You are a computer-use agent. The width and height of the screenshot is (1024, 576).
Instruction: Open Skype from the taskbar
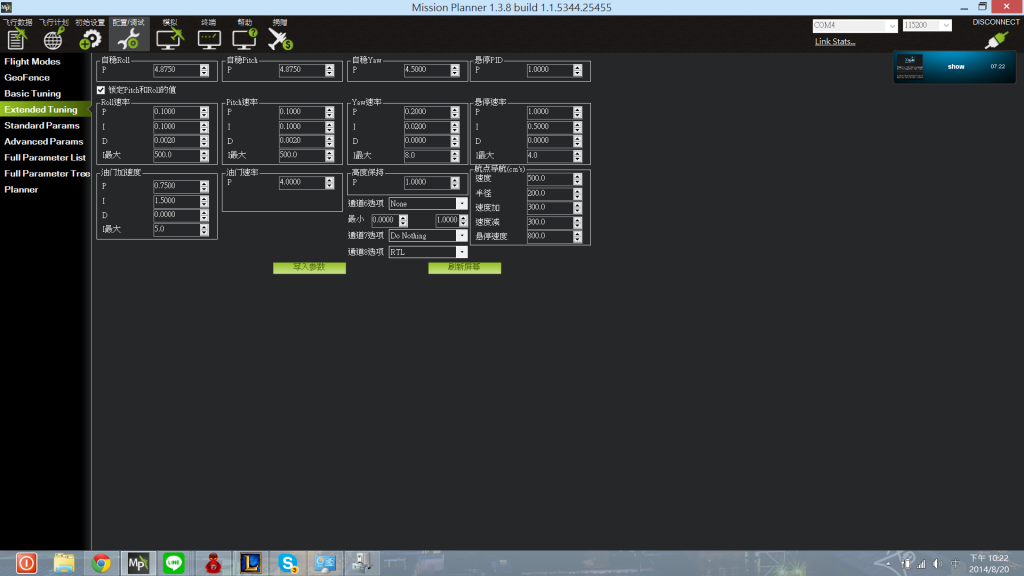287,563
